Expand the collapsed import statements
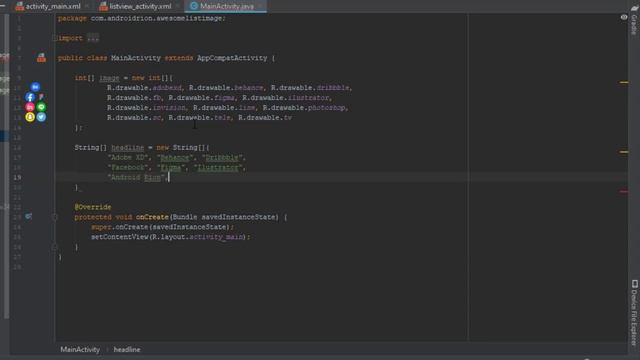Screen dimensions: 640x360 pyautogui.click(x=54, y=38)
